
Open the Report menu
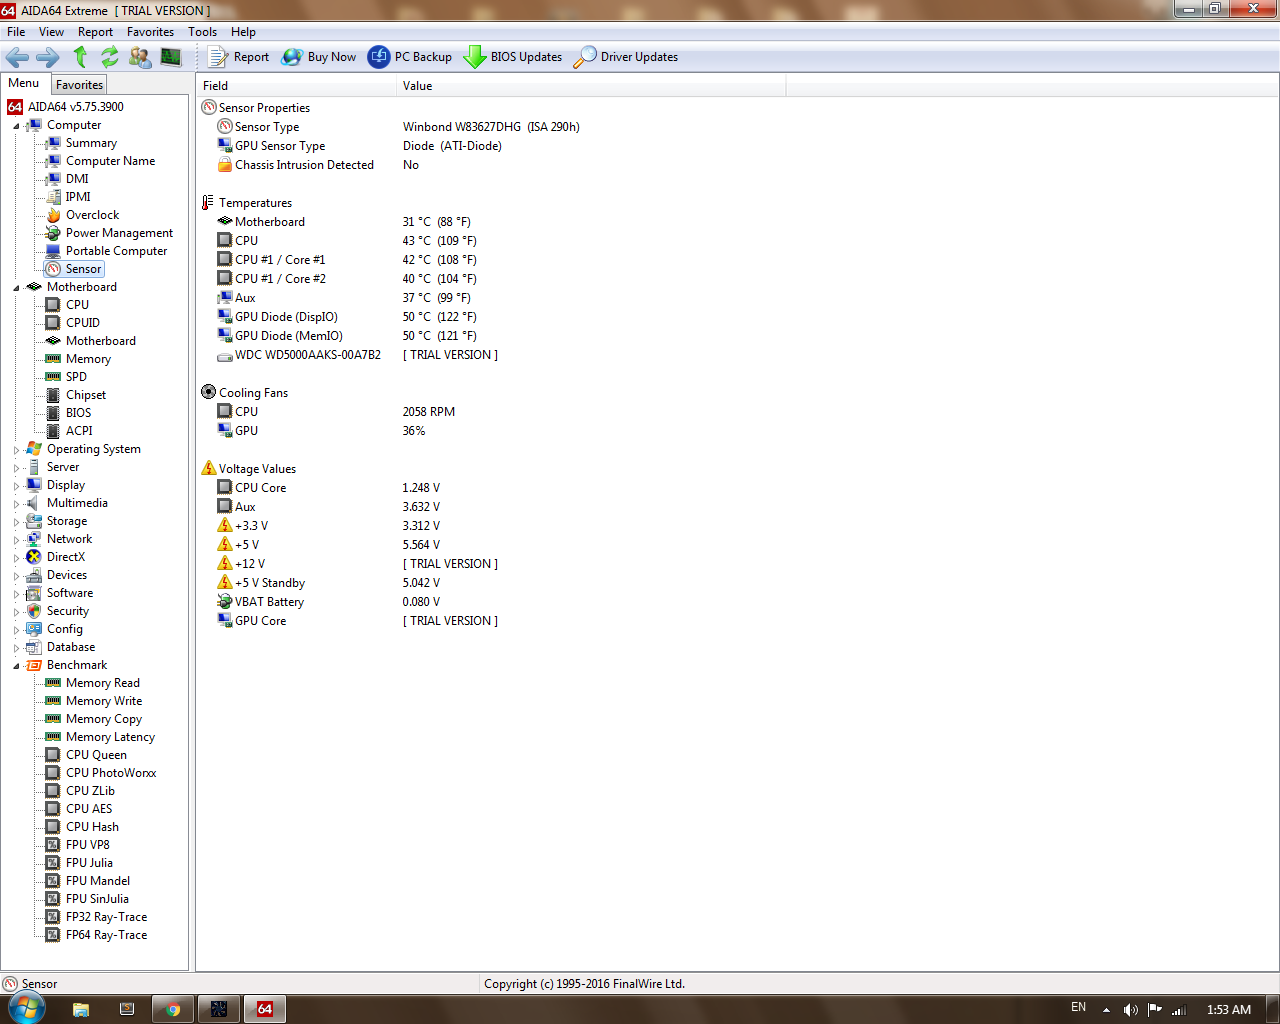click(x=95, y=32)
